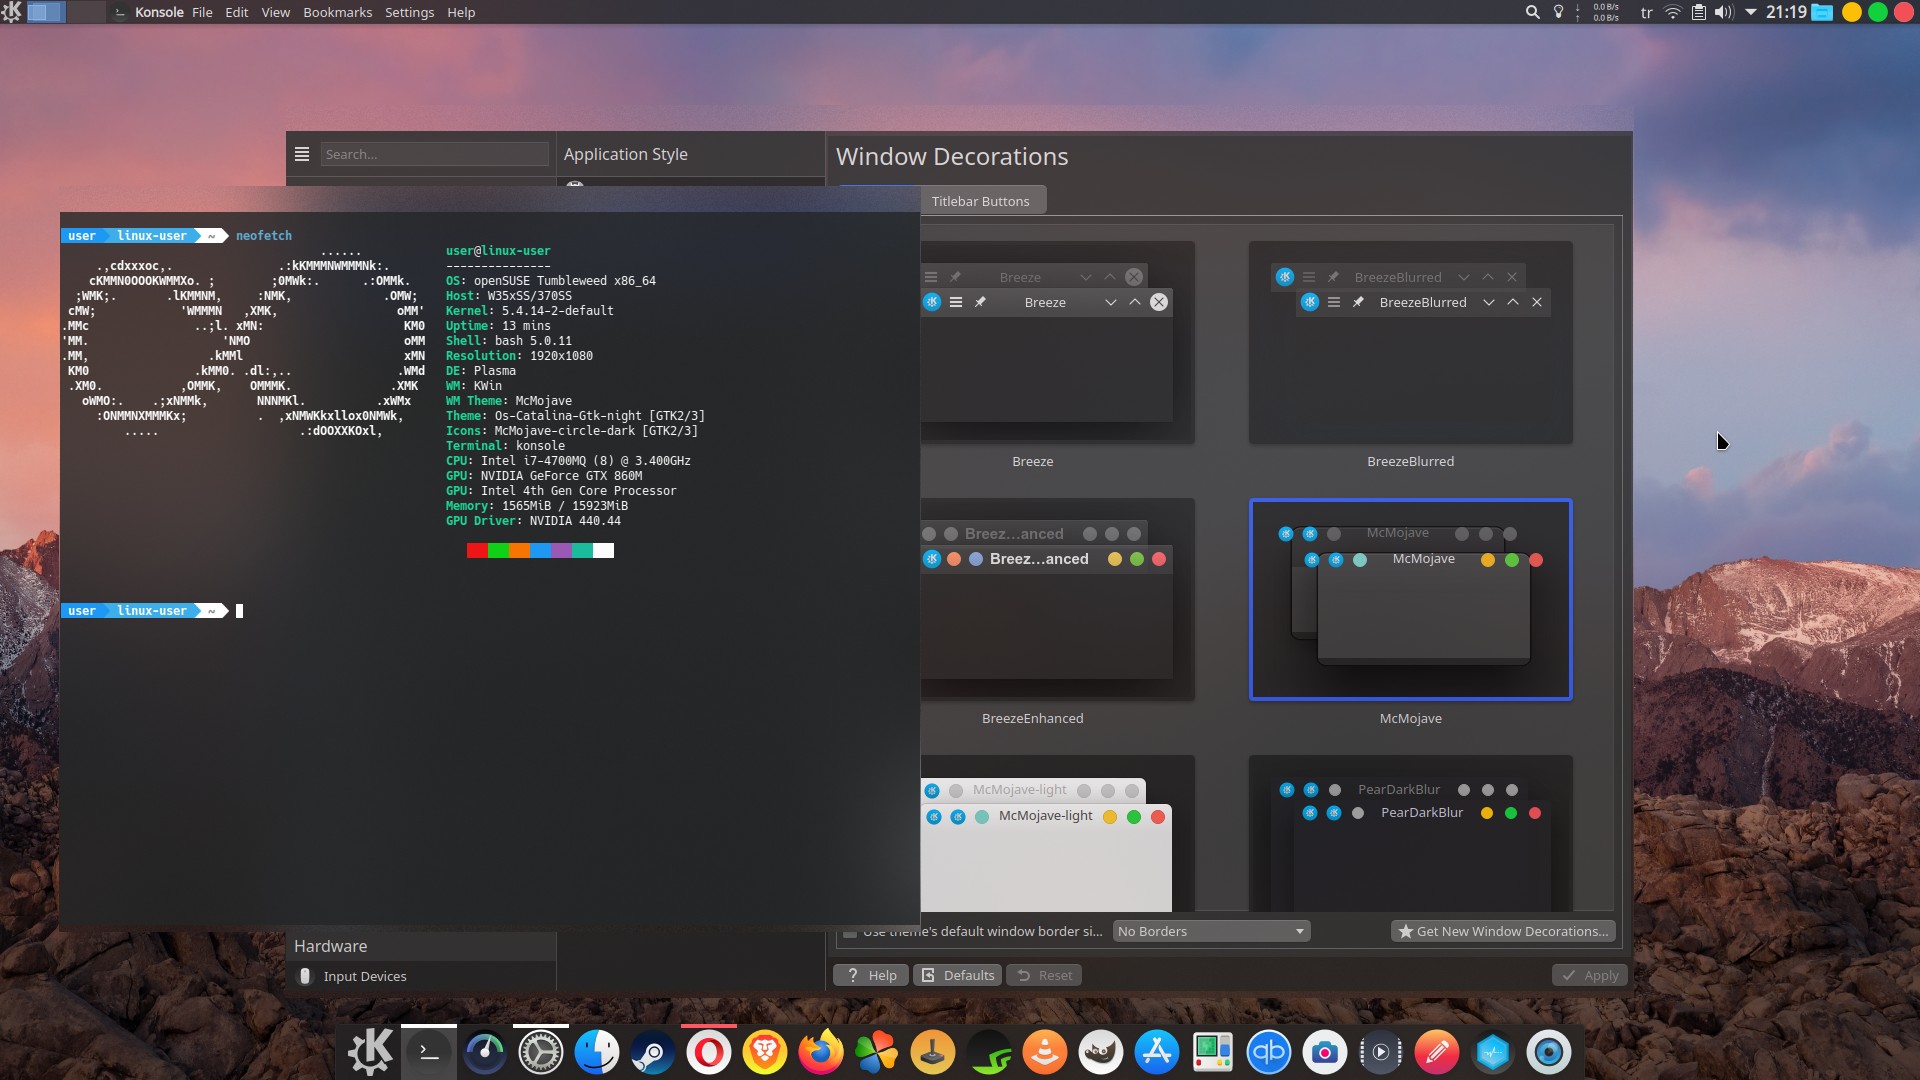Open Firefox from the dock
The height and width of the screenshot is (1080, 1920).
pyautogui.click(x=820, y=1051)
